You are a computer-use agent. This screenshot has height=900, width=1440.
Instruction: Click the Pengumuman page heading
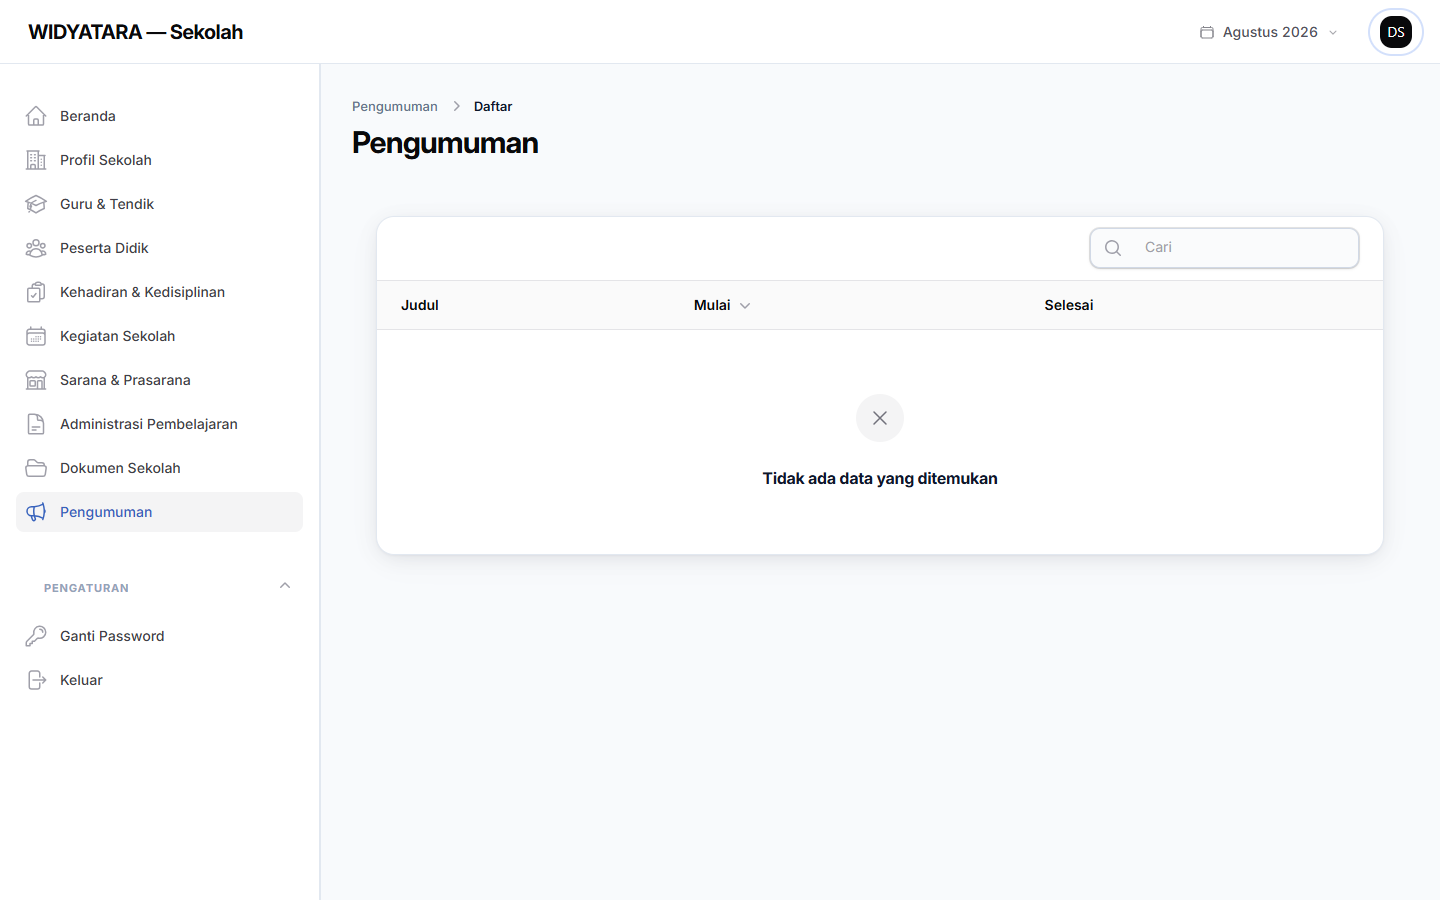coord(445,143)
